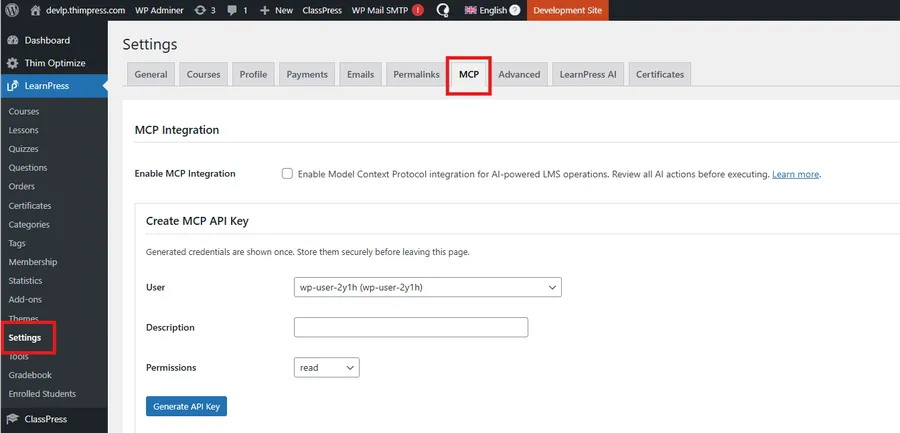This screenshot has width=900, height=433.
Task: Click the New label in admin bar
Action: [284, 10]
